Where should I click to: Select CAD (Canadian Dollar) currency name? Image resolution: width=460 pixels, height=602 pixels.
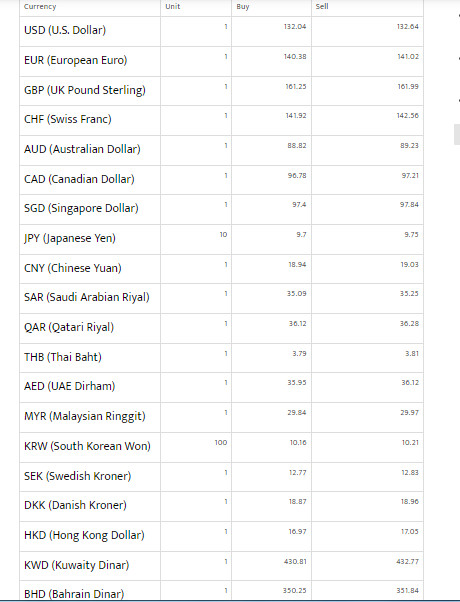point(79,179)
